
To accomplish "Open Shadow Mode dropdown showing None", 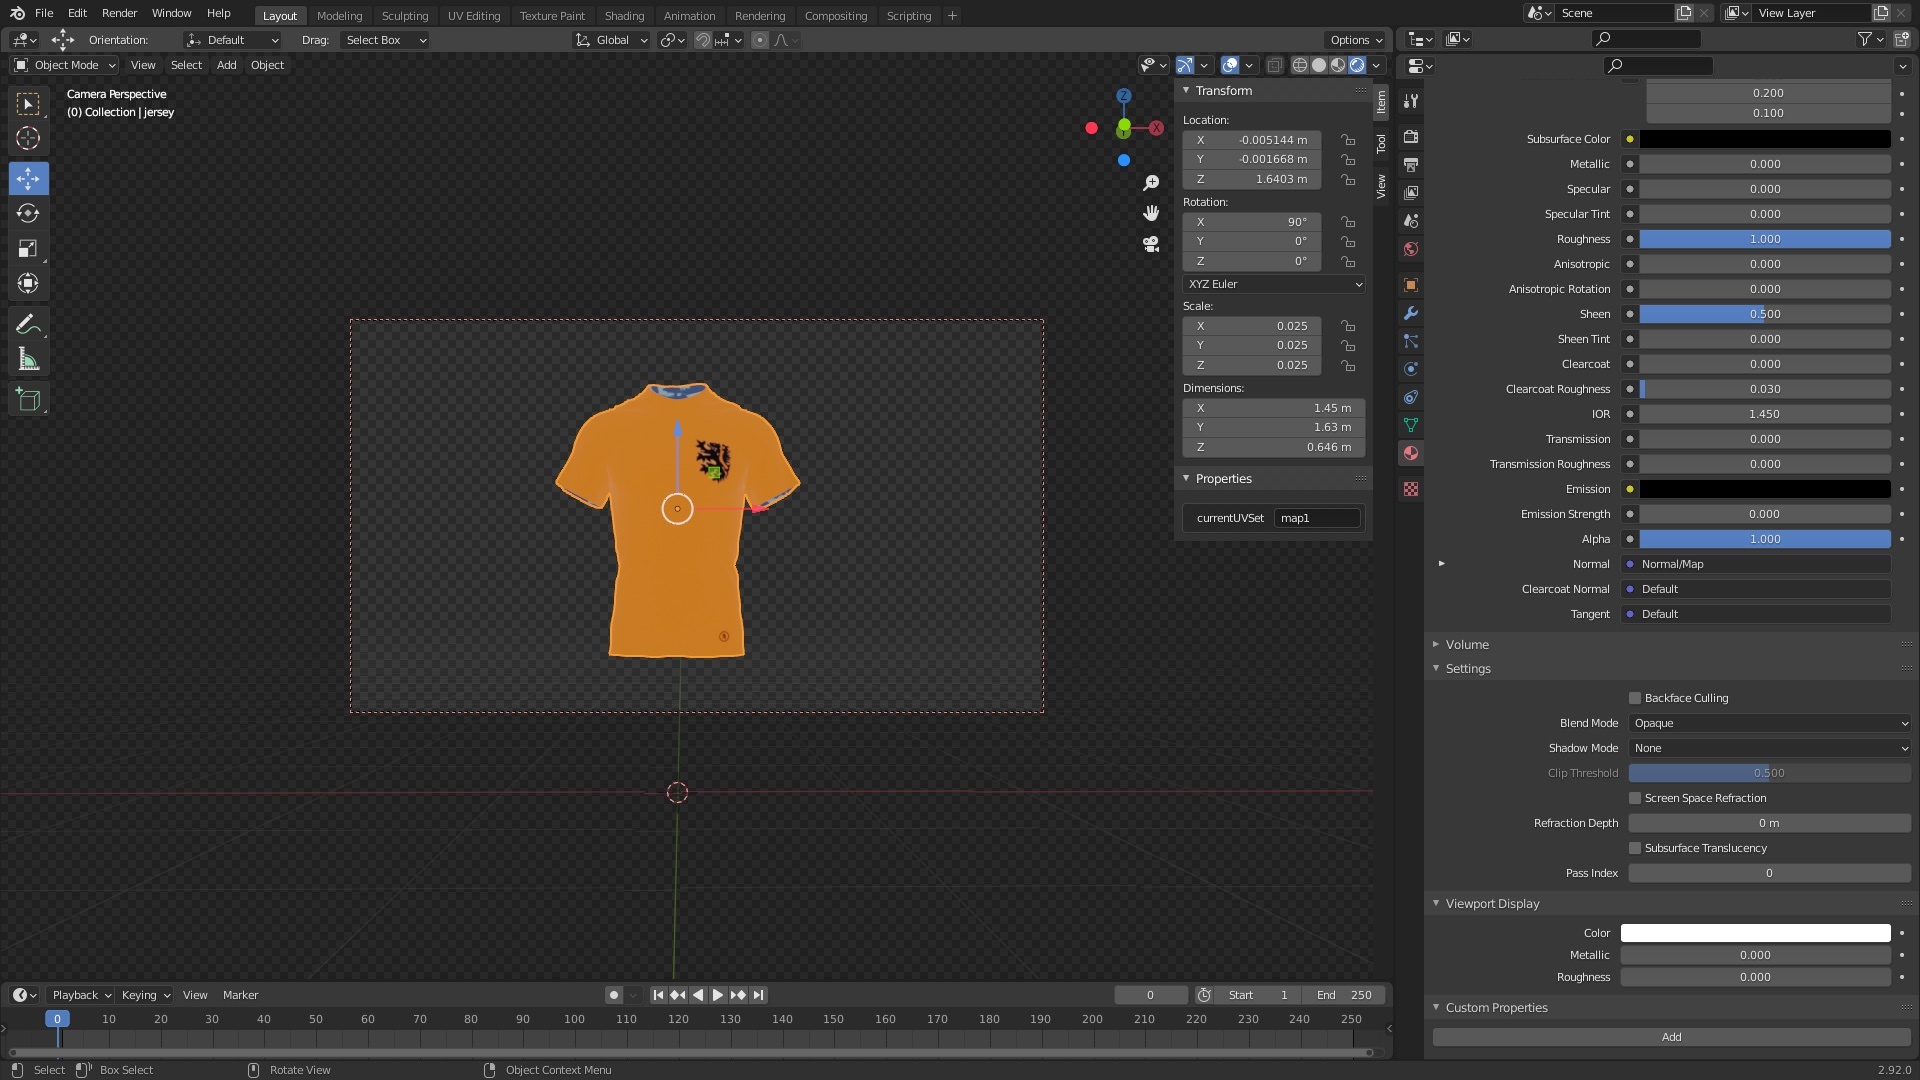I will click(1769, 748).
